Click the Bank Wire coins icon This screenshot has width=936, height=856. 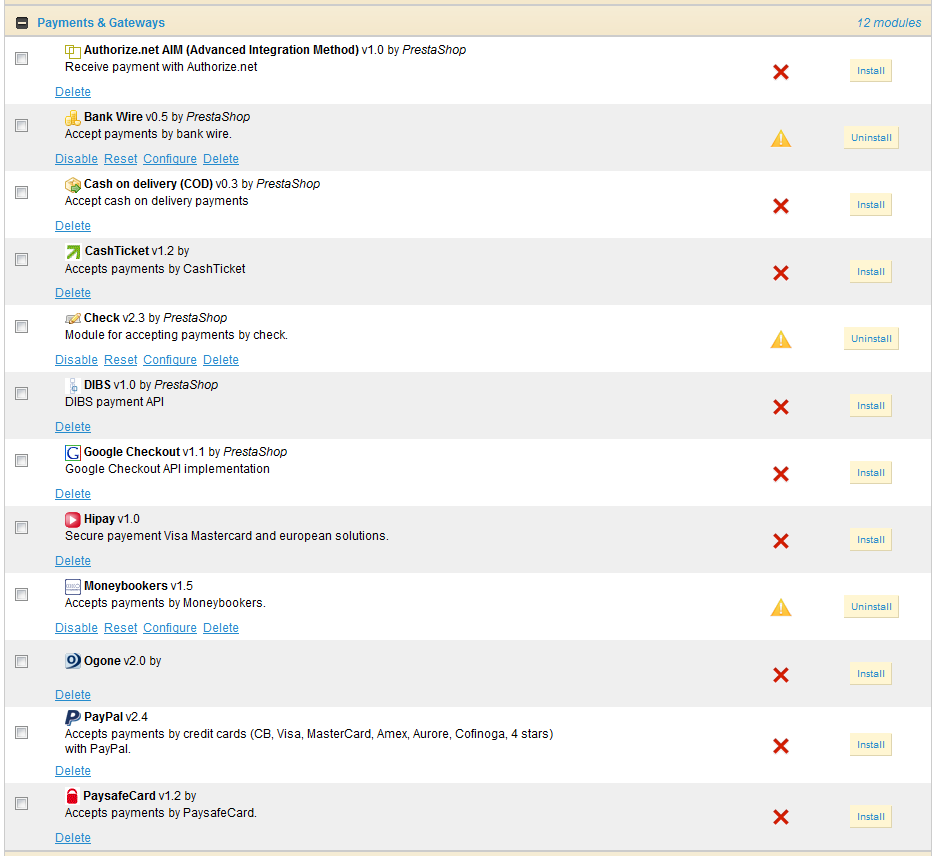point(72,118)
